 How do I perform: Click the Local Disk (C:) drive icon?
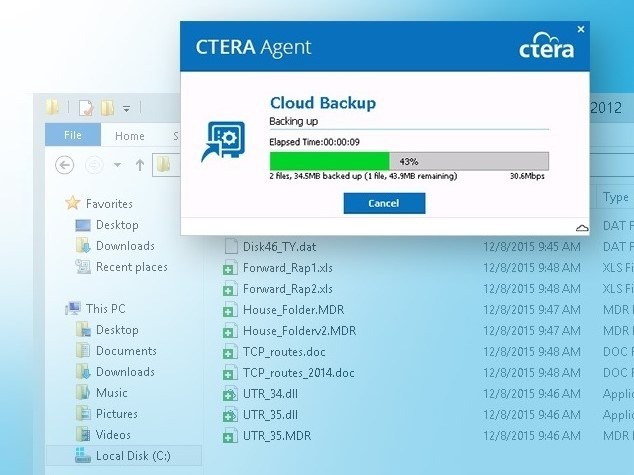(x=83, y=456)
